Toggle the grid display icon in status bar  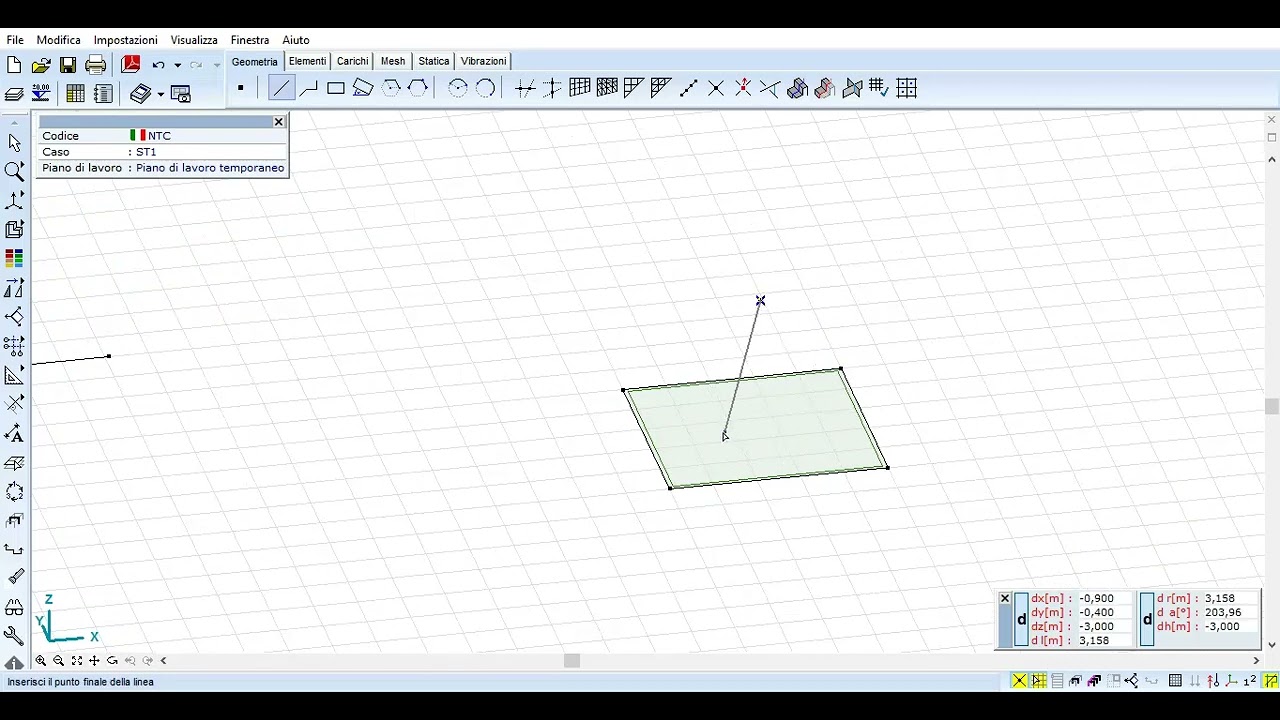(1175, 681)
